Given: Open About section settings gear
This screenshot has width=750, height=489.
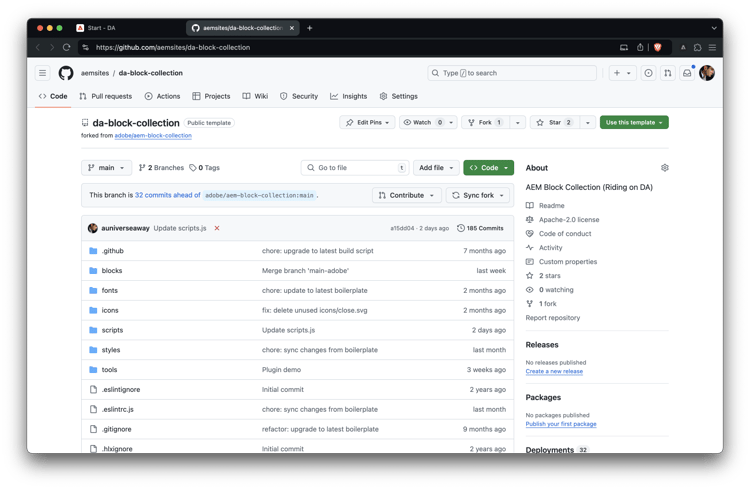Looking at the screenshot, I should click(664, 168).
